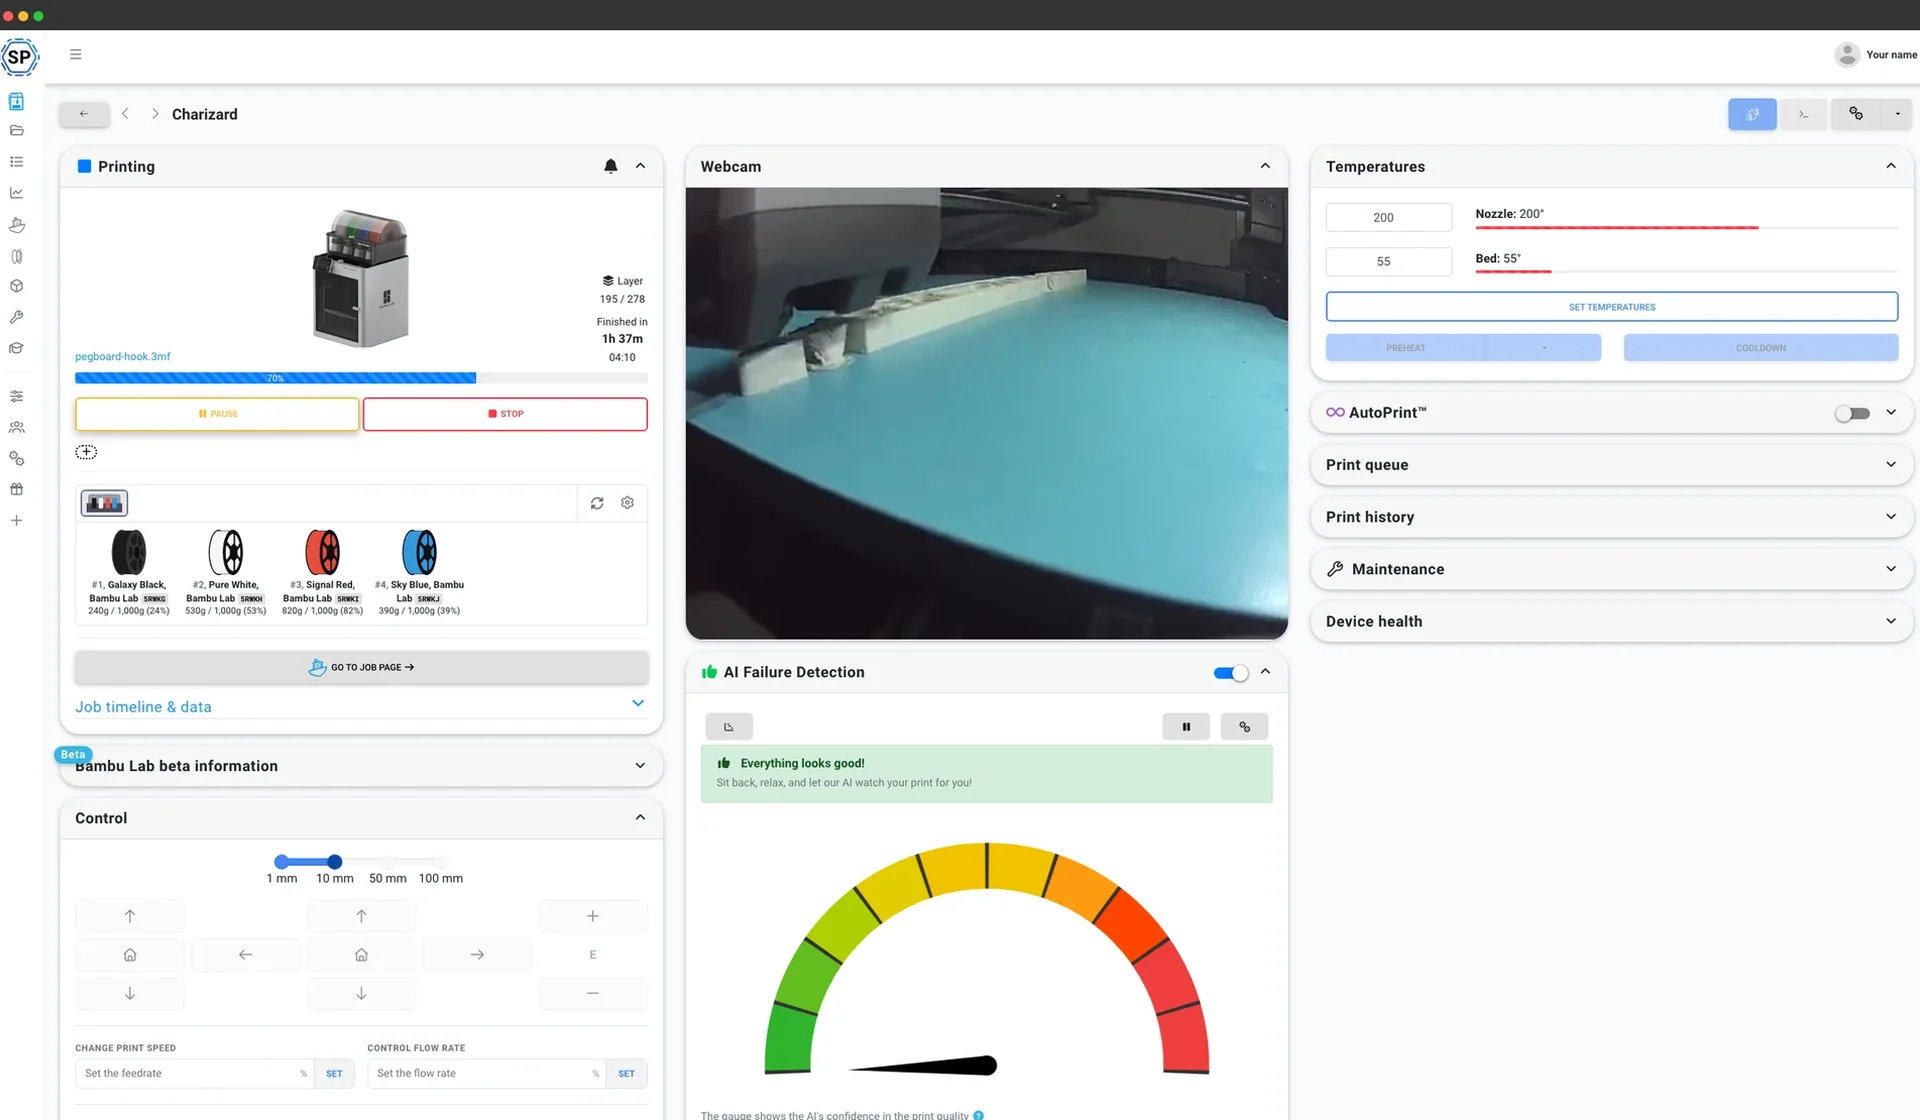This screenshot has width=1920, height=1120.
Task: Click the Preheat button
Action: (x=1405, y=348)
